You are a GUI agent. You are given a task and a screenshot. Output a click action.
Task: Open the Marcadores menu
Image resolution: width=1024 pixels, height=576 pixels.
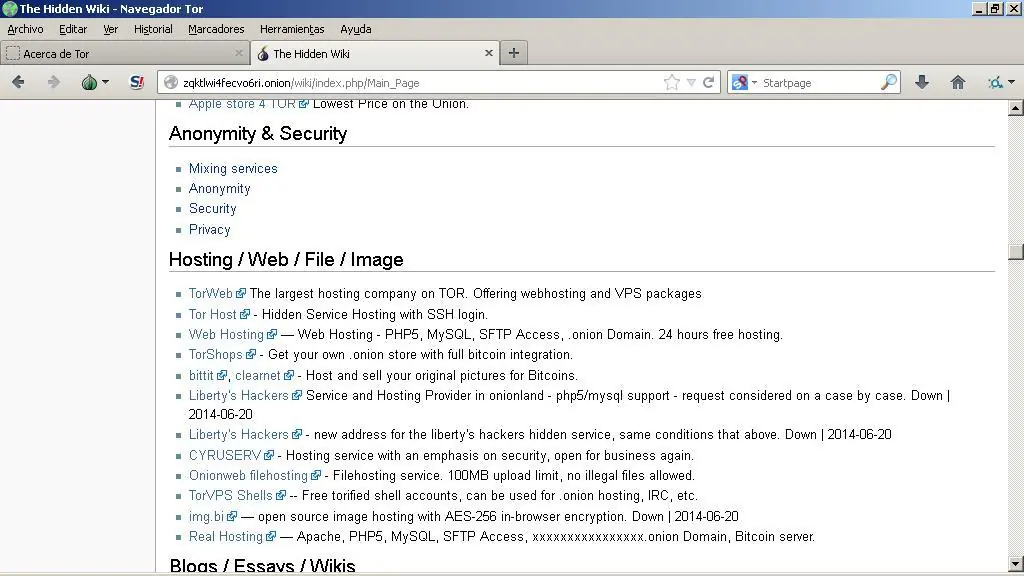(x=216, y=29)
